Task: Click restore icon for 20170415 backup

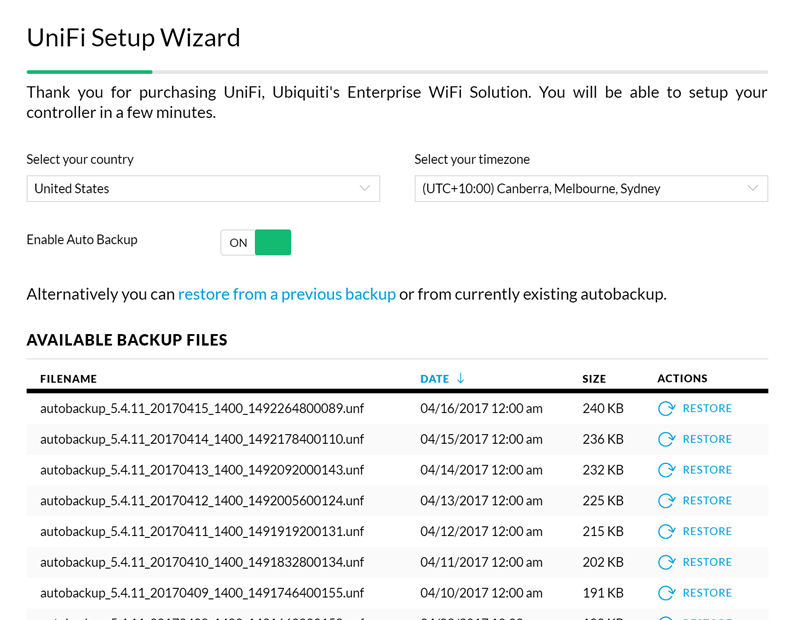Action: click(x=666, y=408)
